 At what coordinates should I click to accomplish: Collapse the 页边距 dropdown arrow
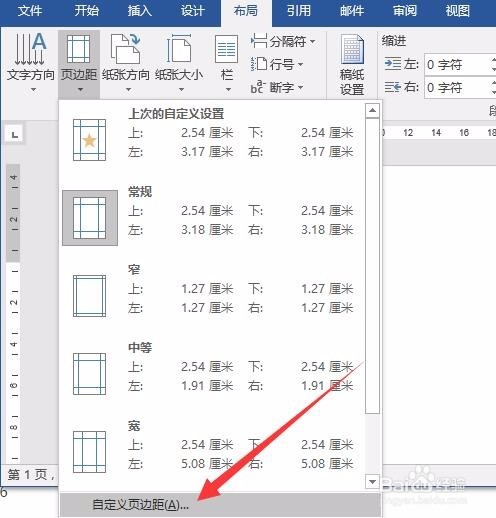click(x=80, y=89)
